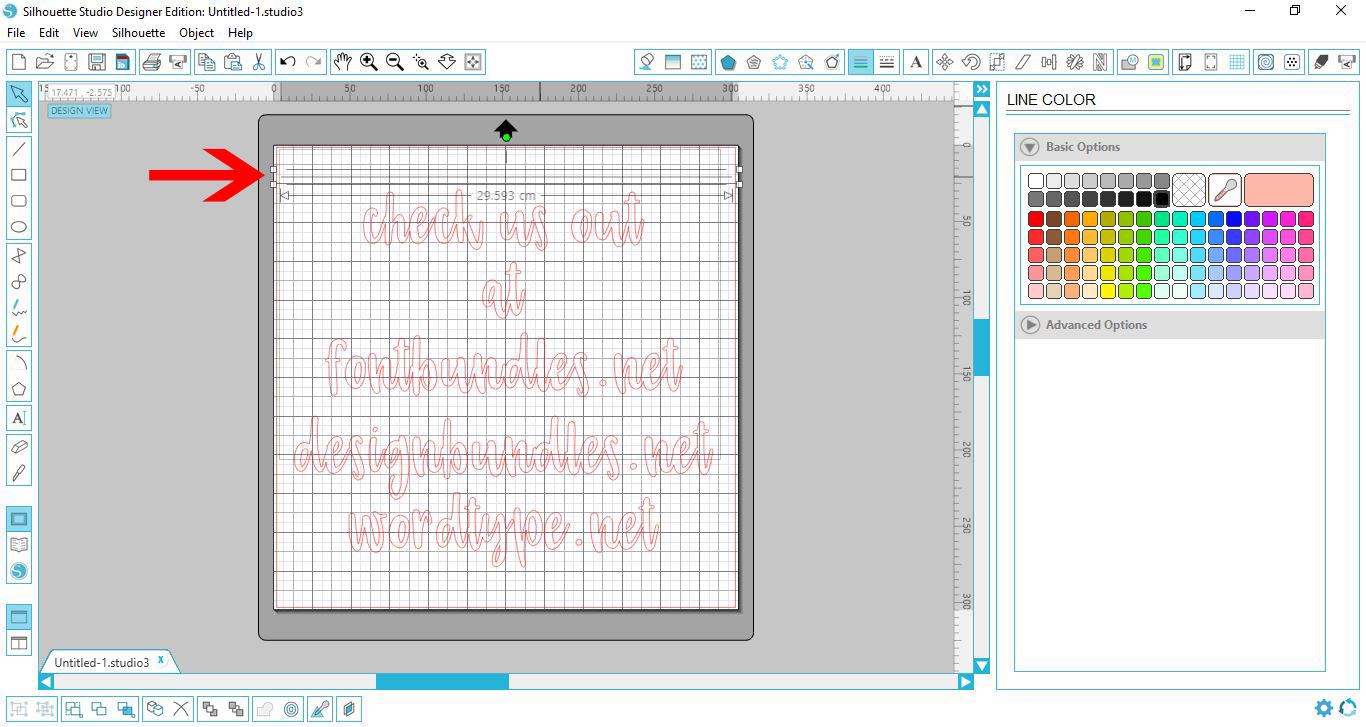Screen dimensions: 1366x727
Task: Pick the red line color swatch
Action: pyautogui.click(x=1035, y=218)
